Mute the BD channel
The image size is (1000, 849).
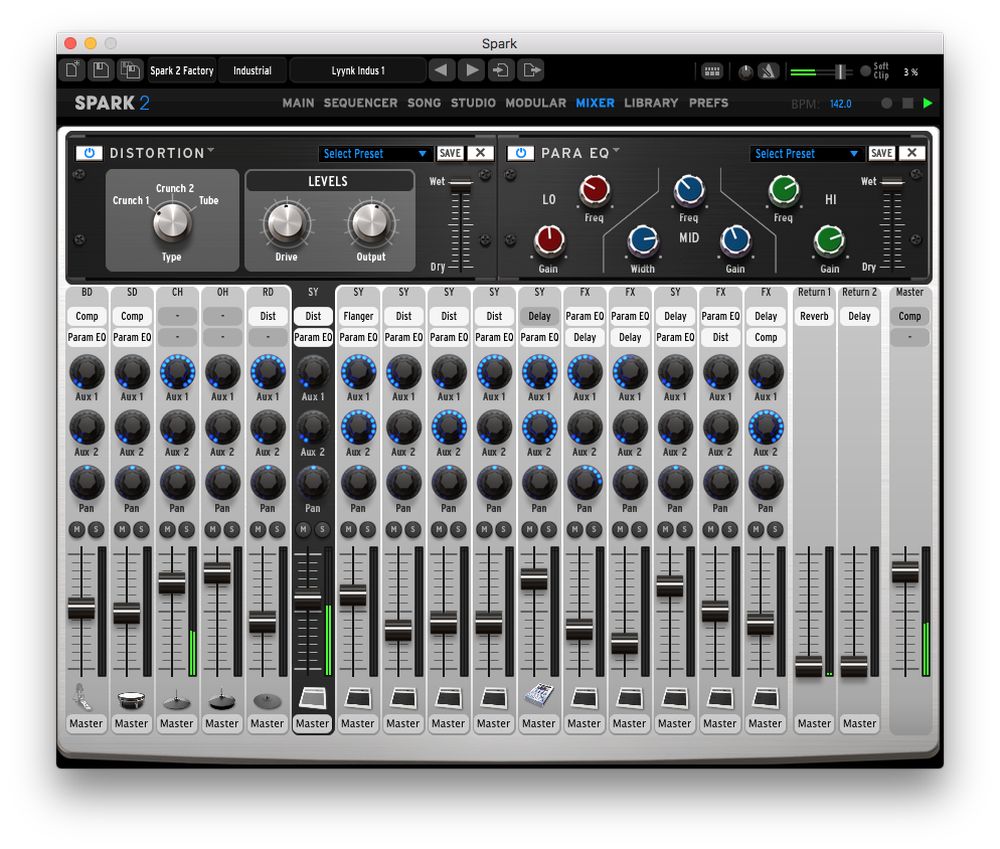tap(76, 529)
